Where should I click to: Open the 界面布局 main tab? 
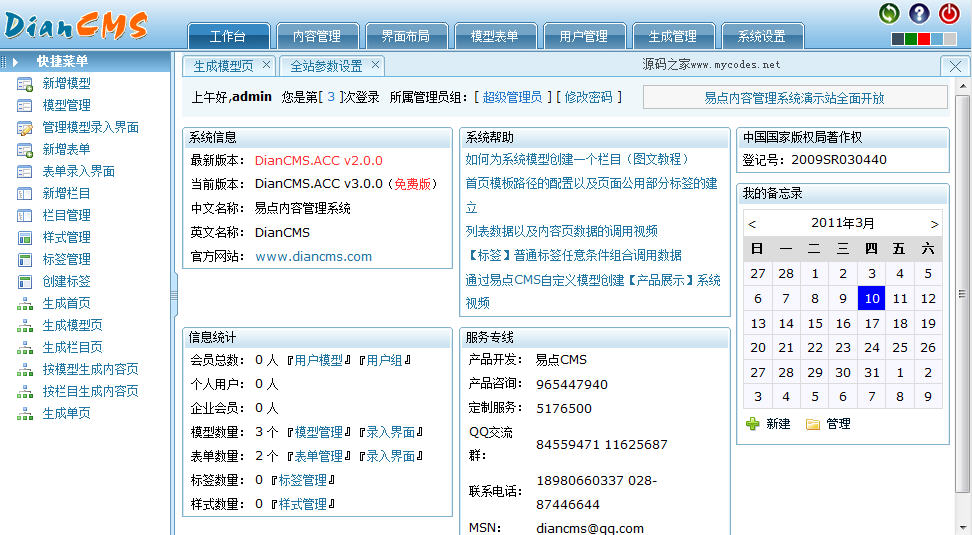[x=406, y=36]
